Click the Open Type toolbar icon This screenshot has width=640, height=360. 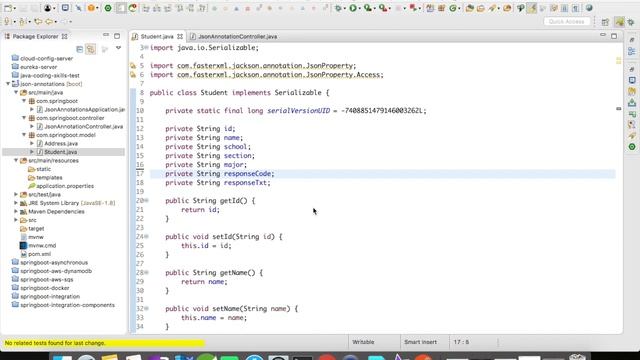(469, 8)
